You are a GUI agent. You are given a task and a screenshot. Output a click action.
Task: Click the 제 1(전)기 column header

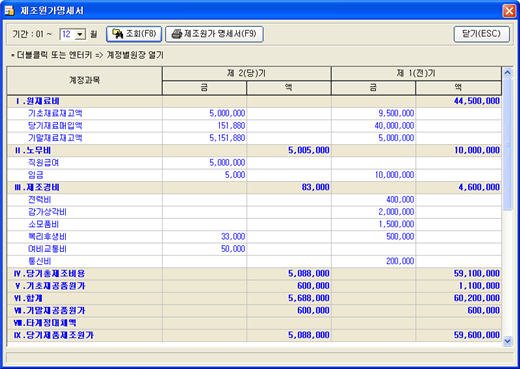416,73
